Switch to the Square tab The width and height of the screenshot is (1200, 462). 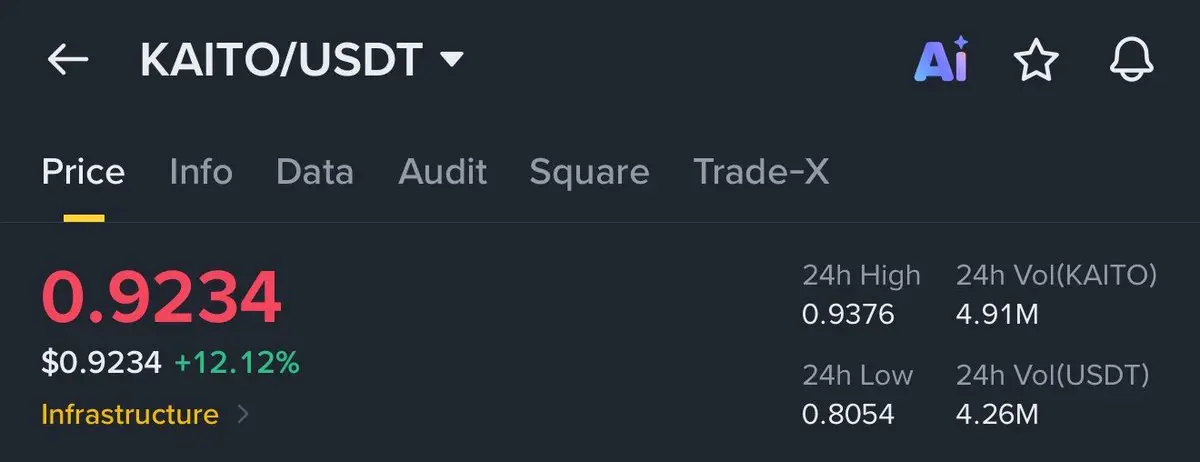coord(589,173)
